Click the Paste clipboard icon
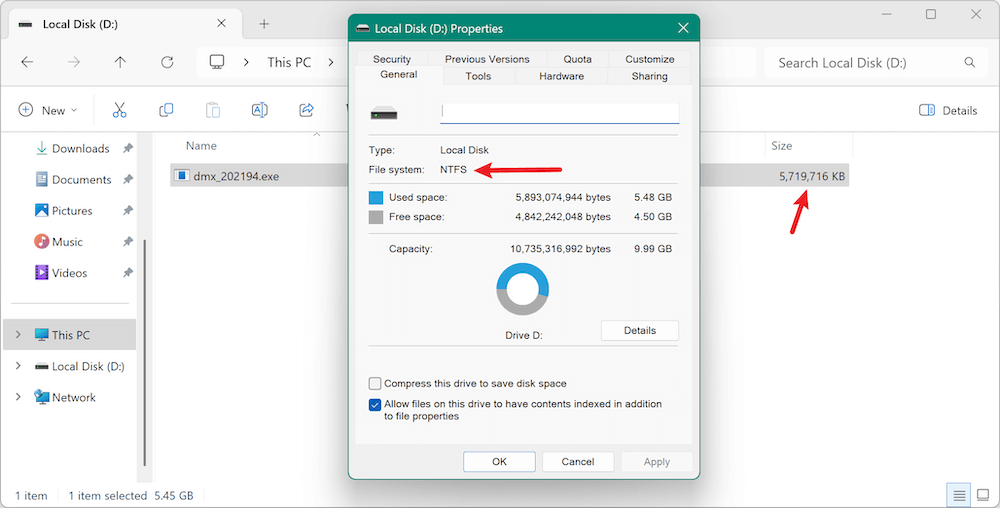This screenshot has width=1000, height=508. coord(212,110)
